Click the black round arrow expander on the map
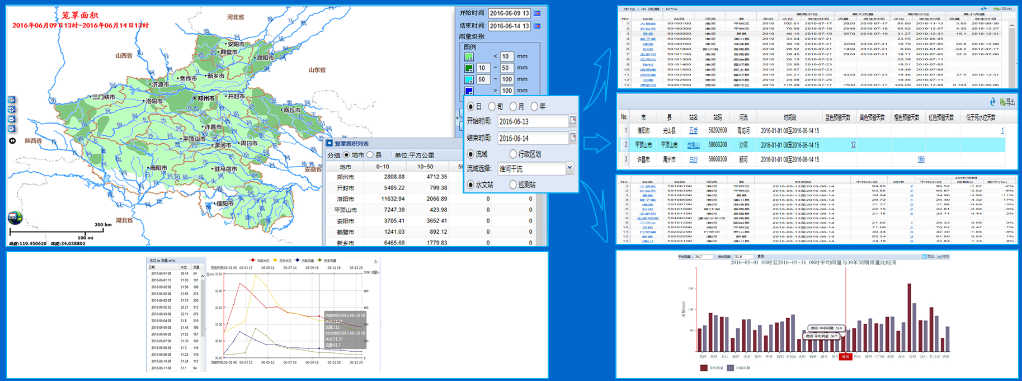Viewport: 1022px width, 381px height. click(12, 140)
